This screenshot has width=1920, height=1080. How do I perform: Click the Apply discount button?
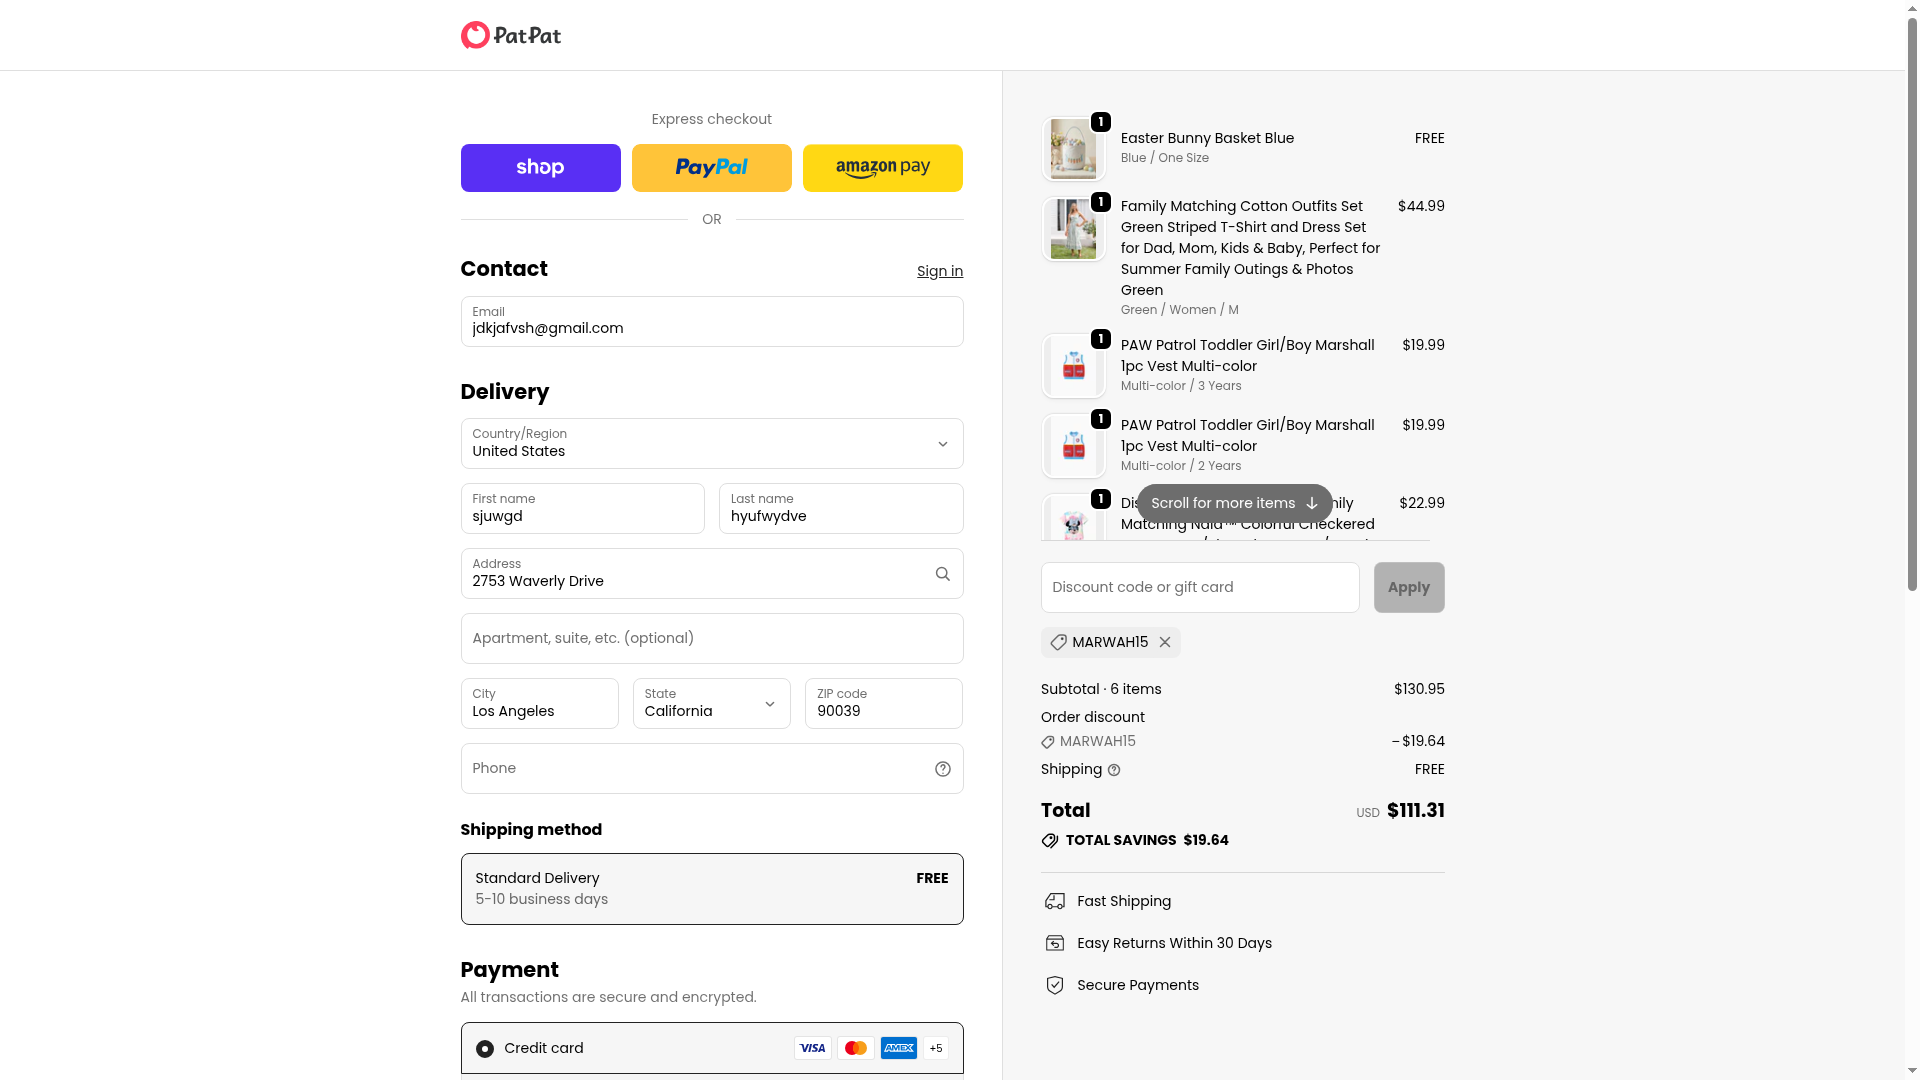(1408, 587)
